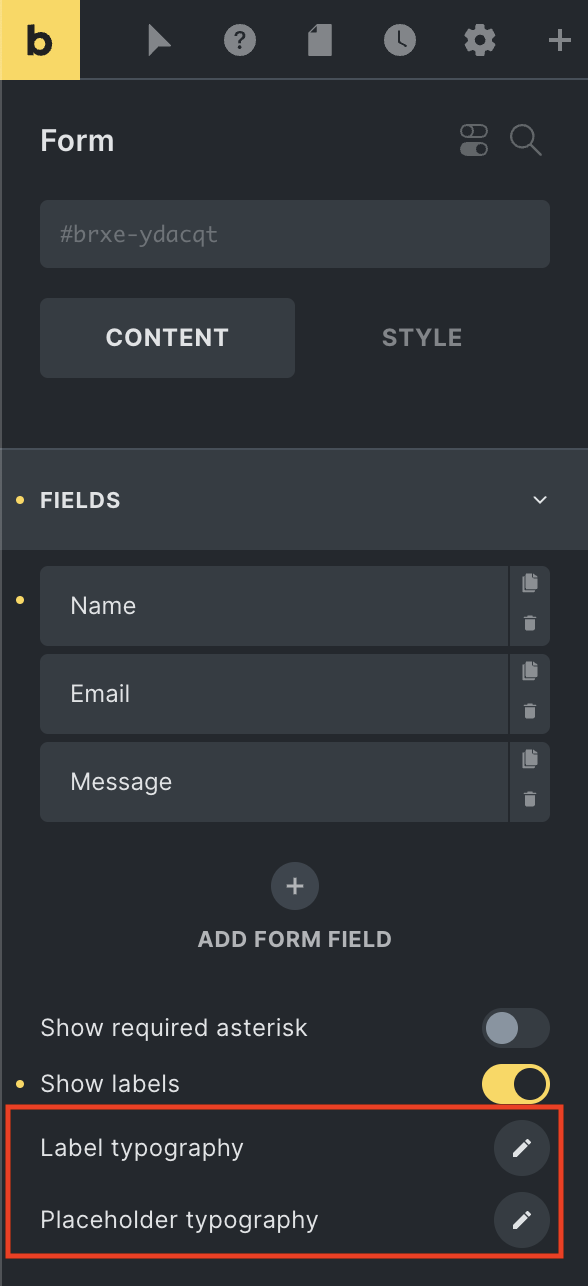588x1286 pixels.
Task: Toggle the element states switch icon
Action: [474, 140]
